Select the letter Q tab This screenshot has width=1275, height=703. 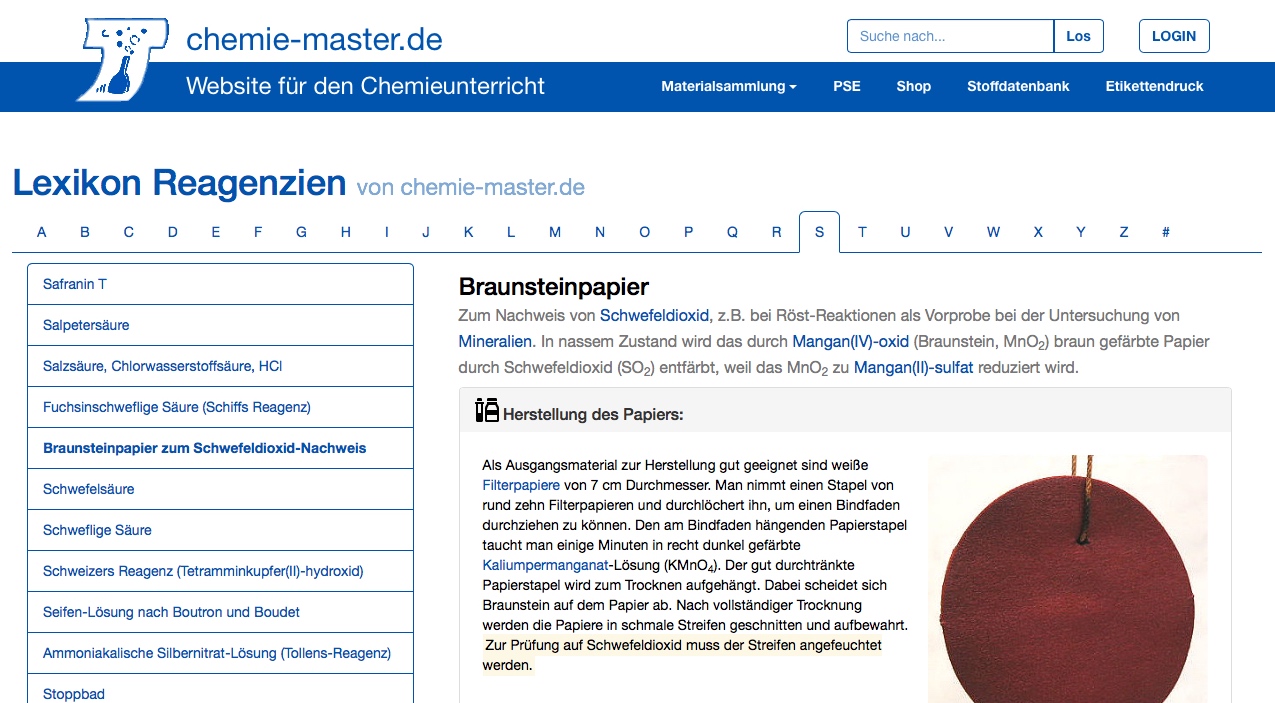coord(733,232)
